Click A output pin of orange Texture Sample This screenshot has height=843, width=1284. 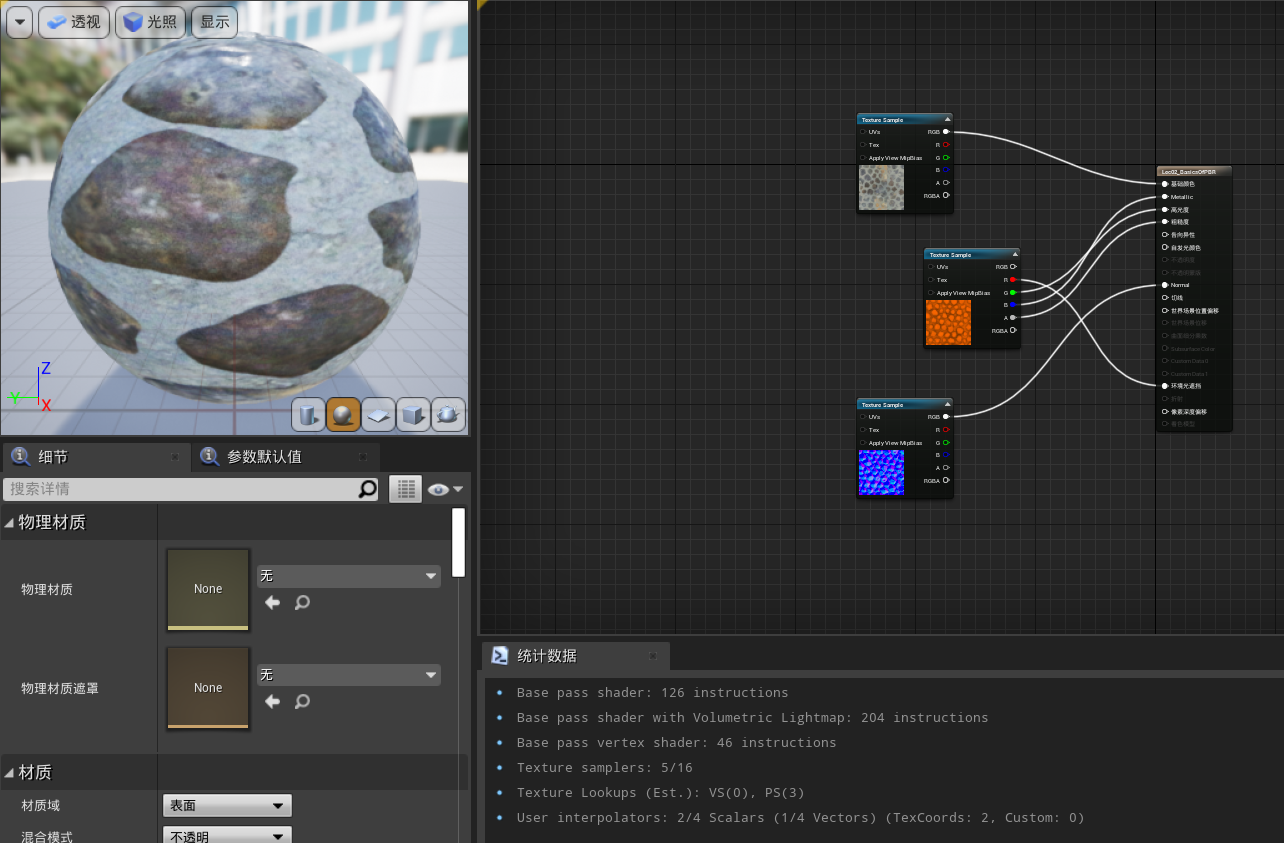click(x=1013, y=317)
